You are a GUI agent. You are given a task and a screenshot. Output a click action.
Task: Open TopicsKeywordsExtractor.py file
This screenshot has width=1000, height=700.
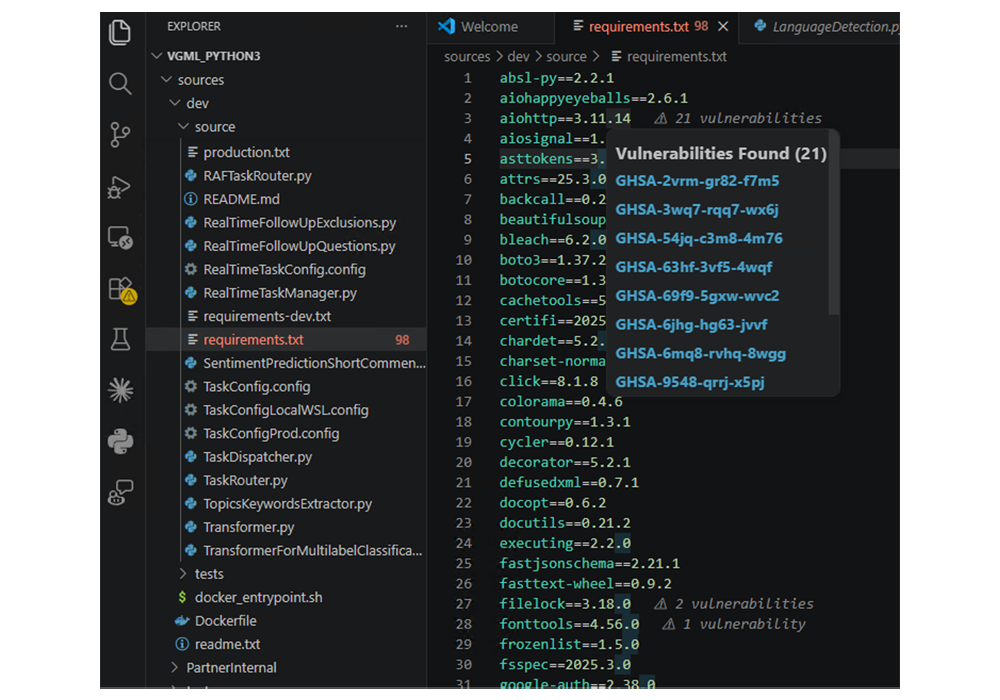(288, 504)
